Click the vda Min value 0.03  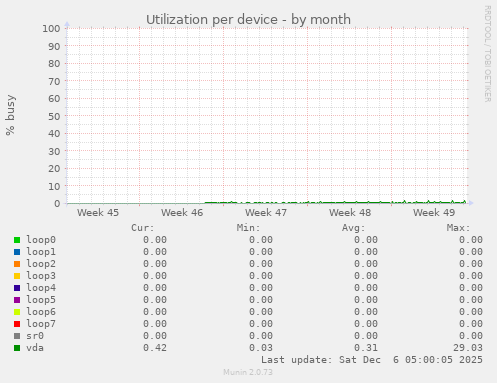pyautogui.click(x=261, y=348)
